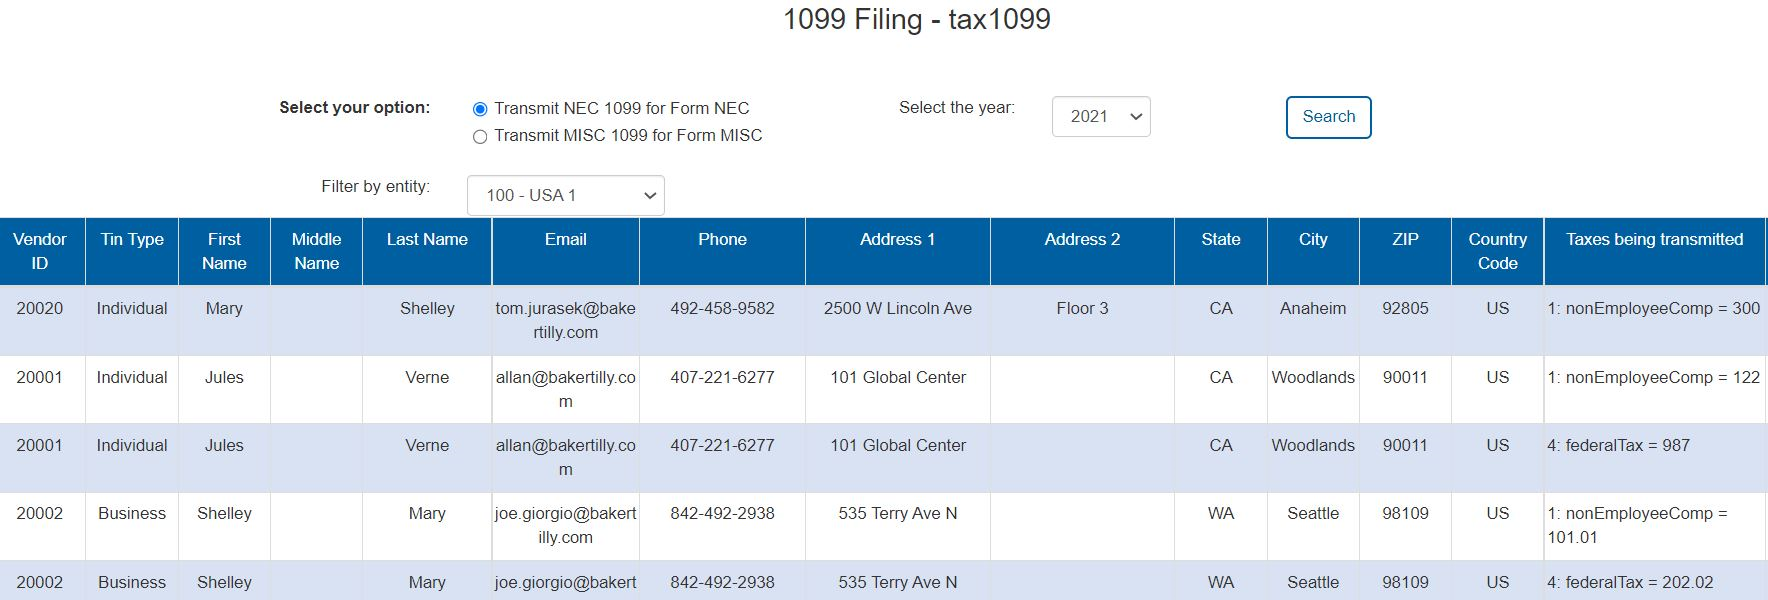This screenshot has width=1768, height=600.
Task: Click the Address 1 column header
Action: tap(897, 240)
